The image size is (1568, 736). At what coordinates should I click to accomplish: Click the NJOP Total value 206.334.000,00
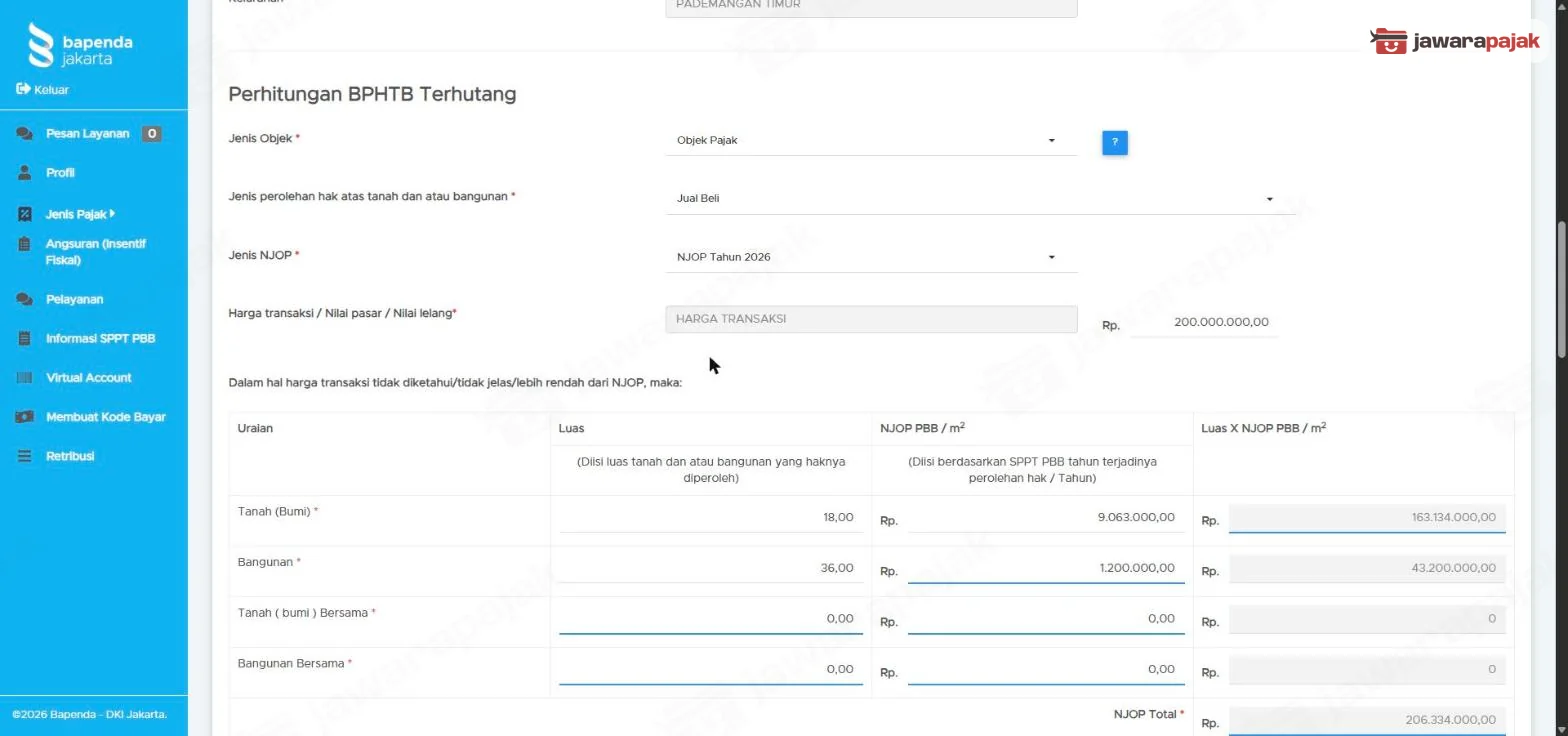(x=1367, y=720)
